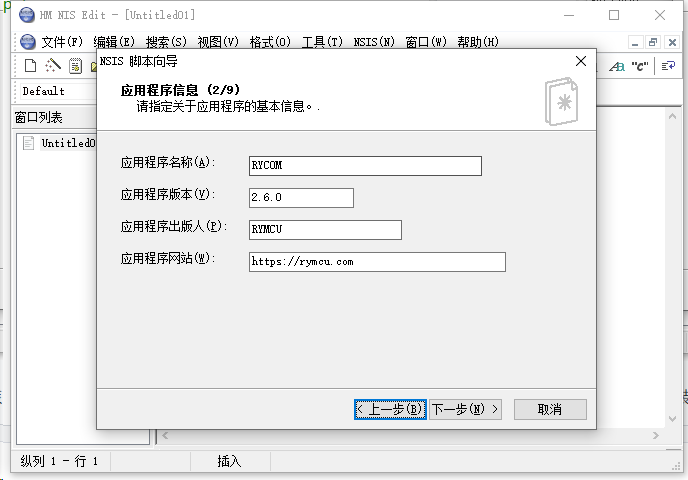
Task: Open the NSIS(N) menu
Action: 374,42
